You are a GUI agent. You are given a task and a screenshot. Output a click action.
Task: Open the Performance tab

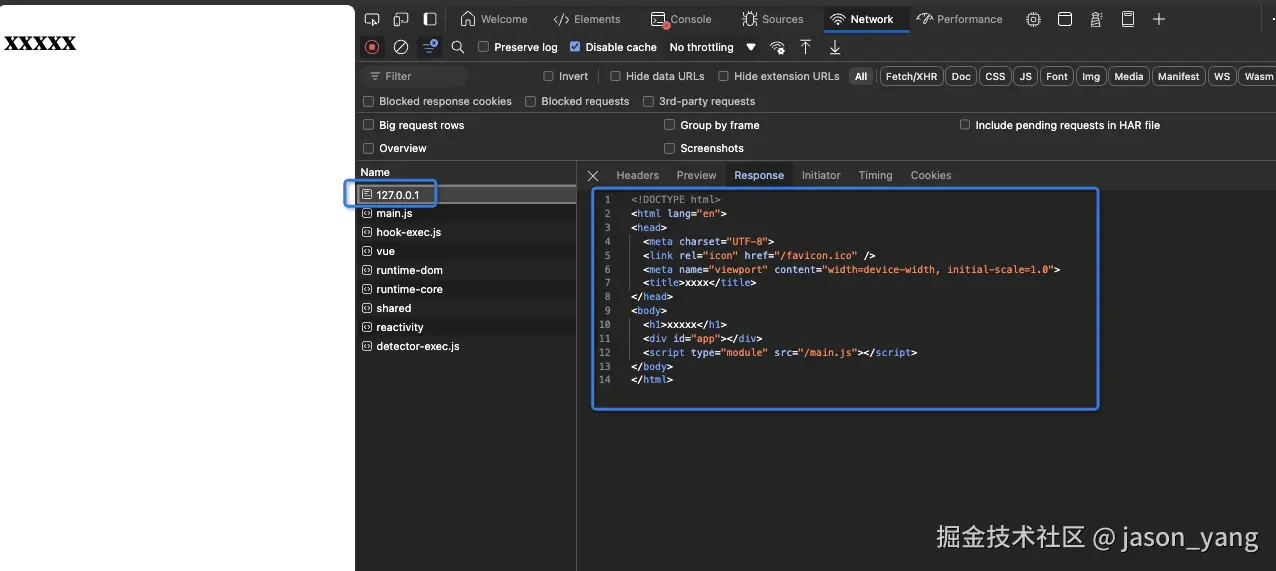[x=959, y=19]
